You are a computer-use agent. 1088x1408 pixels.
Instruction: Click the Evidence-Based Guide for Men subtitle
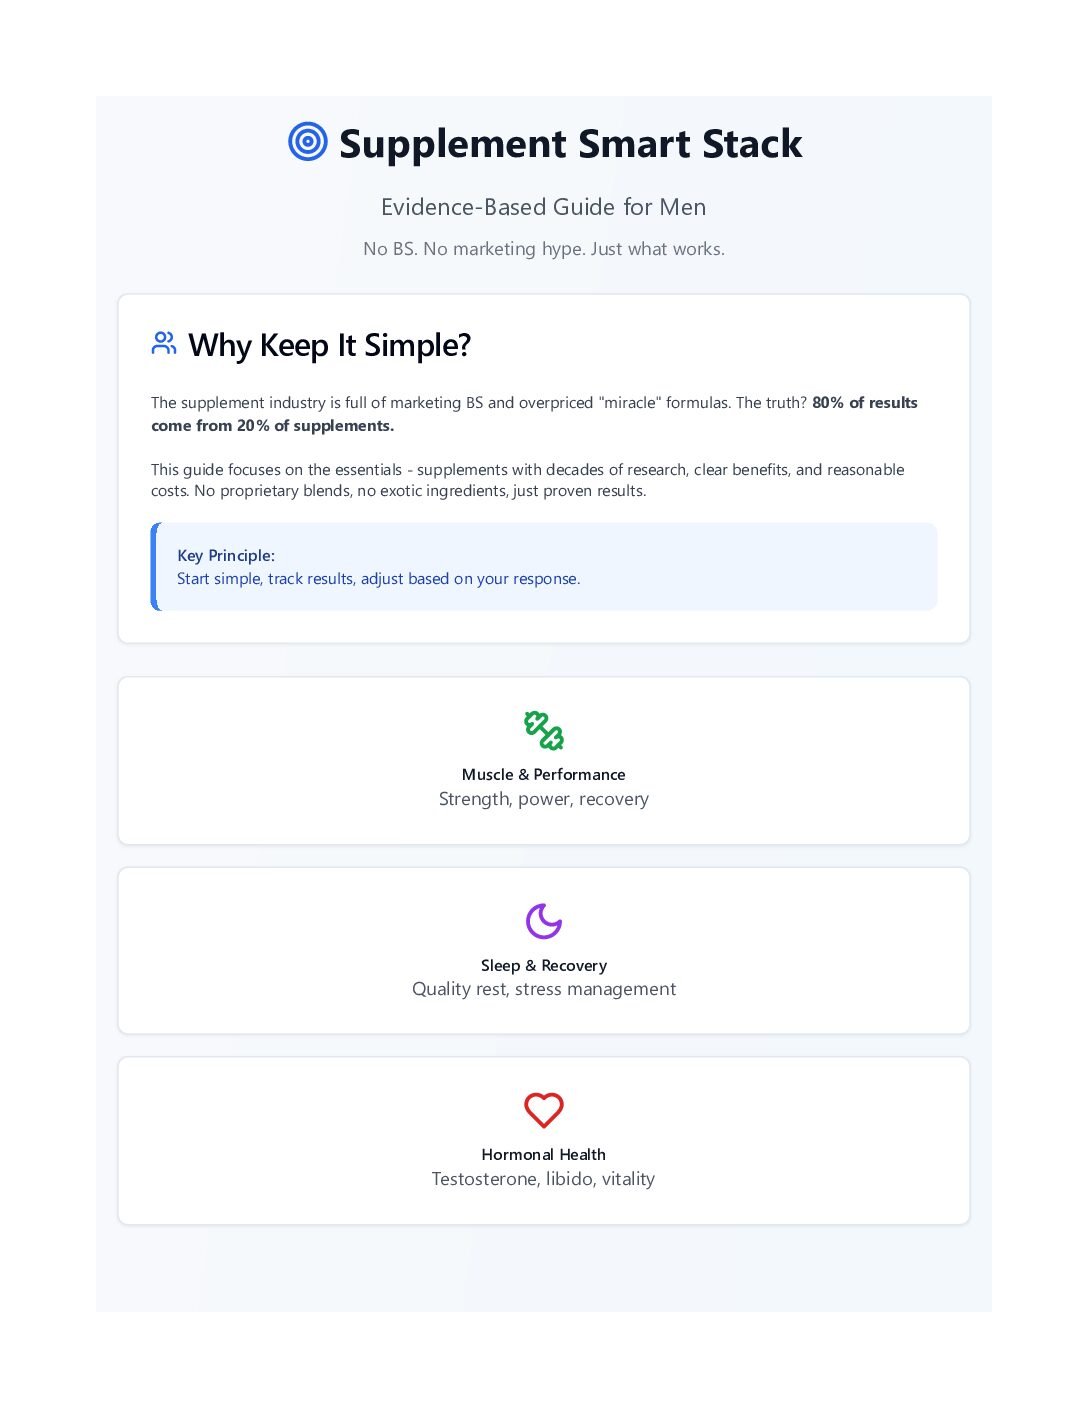[544, 207]
